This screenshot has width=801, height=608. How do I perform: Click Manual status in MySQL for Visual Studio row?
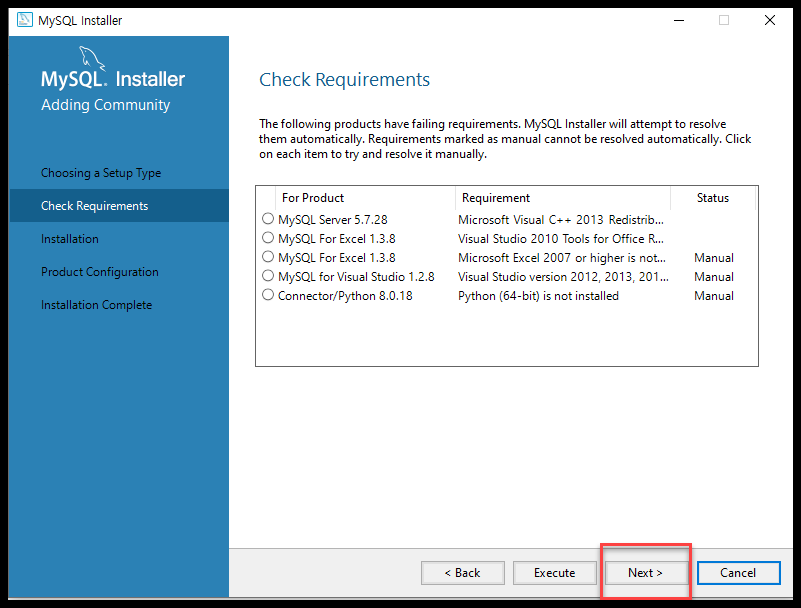pyautogui.click(x=714, y=277)
